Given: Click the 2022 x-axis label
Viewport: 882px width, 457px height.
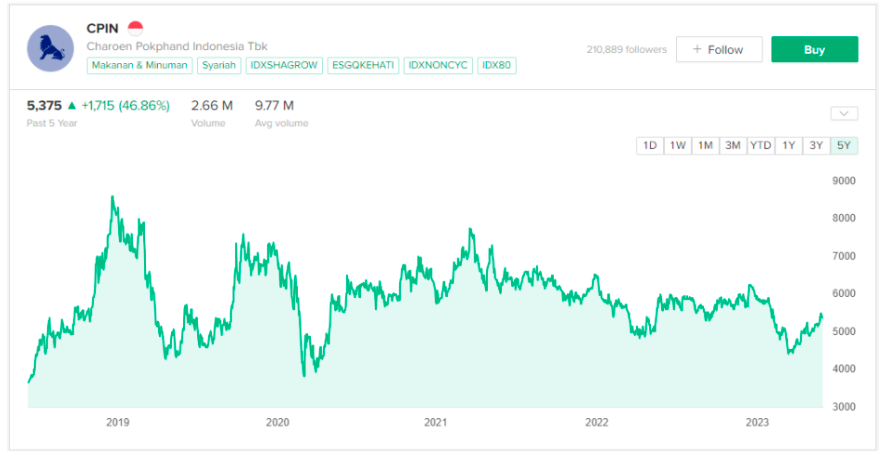Looking at the screenshot, I should point(596,423).
